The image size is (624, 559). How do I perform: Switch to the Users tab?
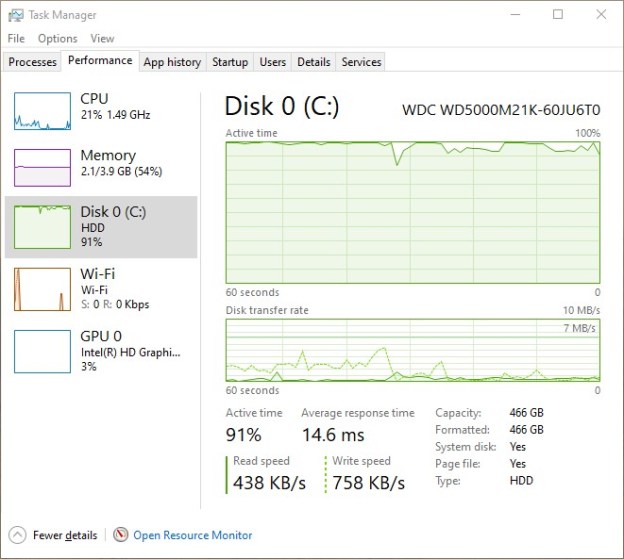pyautogui.click(x=273, y=62)
